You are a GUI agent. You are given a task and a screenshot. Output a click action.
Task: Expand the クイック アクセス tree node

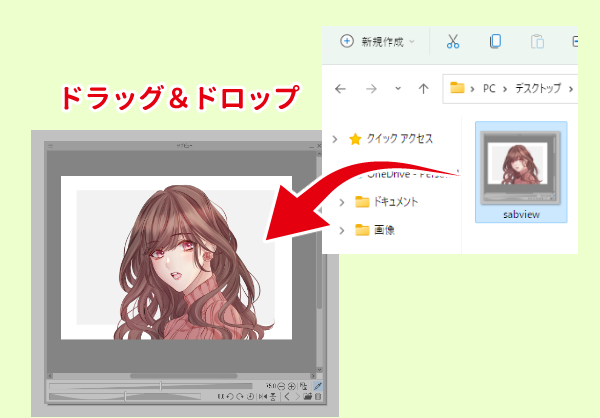pos(335,139)
